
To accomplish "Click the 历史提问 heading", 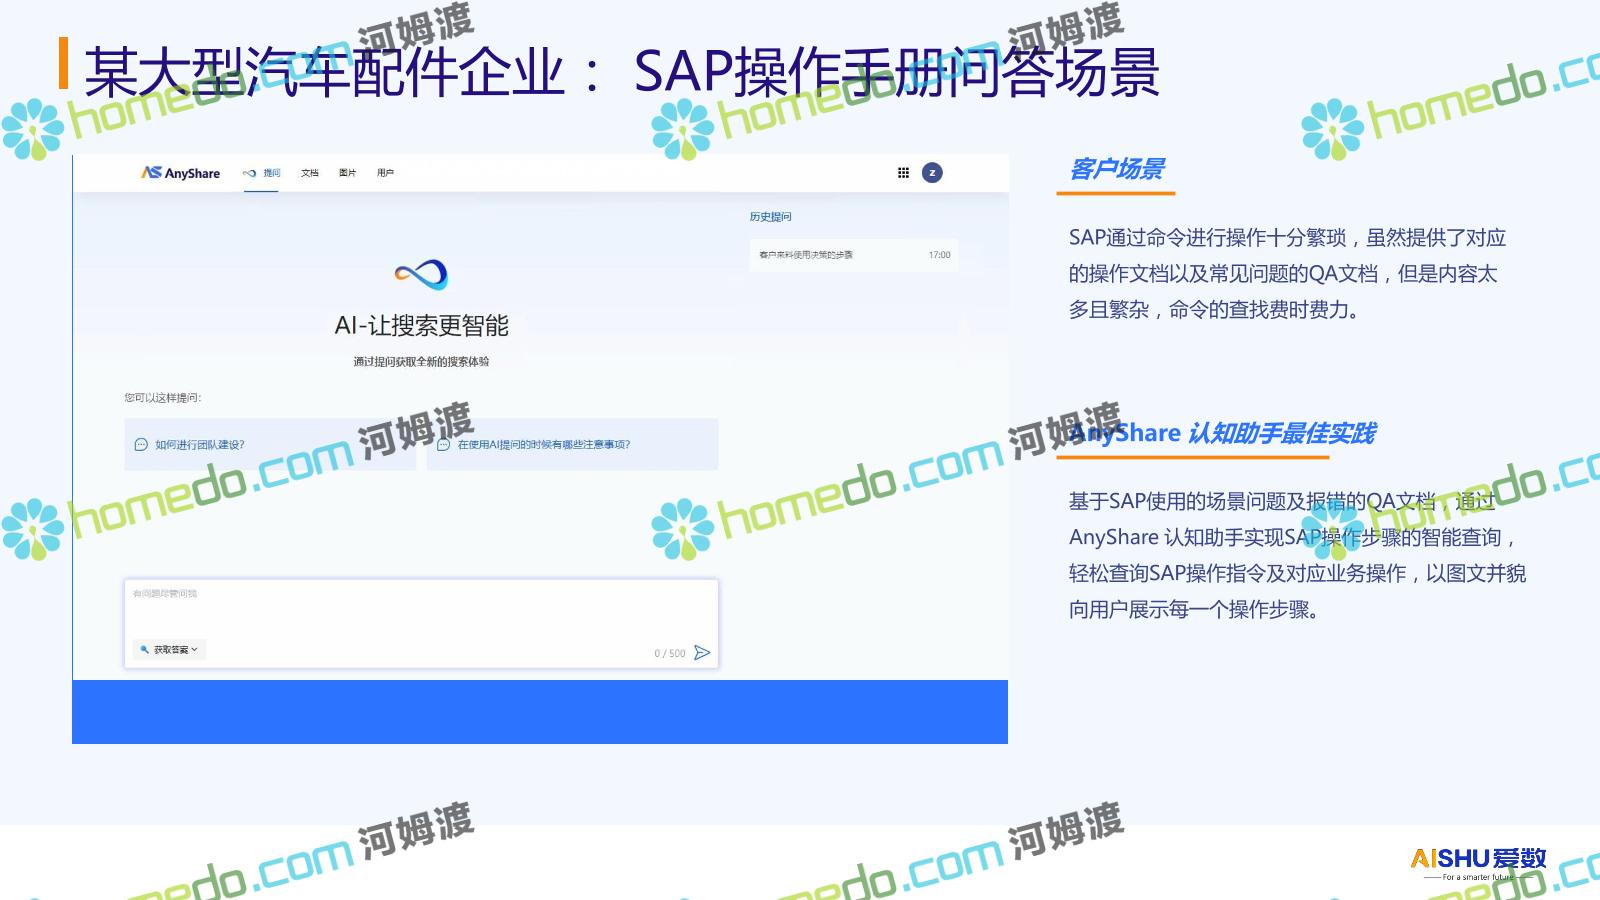I will click(x=770, y=217).
